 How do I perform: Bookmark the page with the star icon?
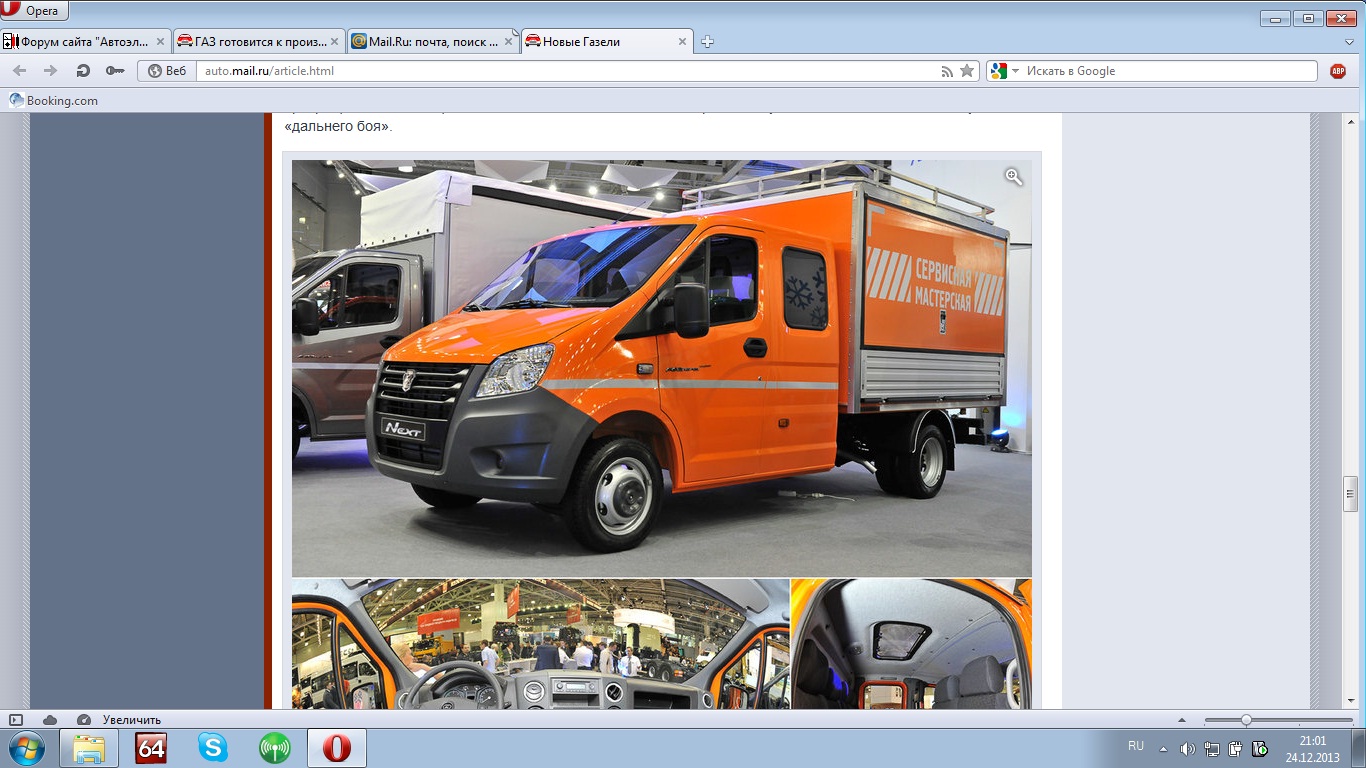(967, 71)
